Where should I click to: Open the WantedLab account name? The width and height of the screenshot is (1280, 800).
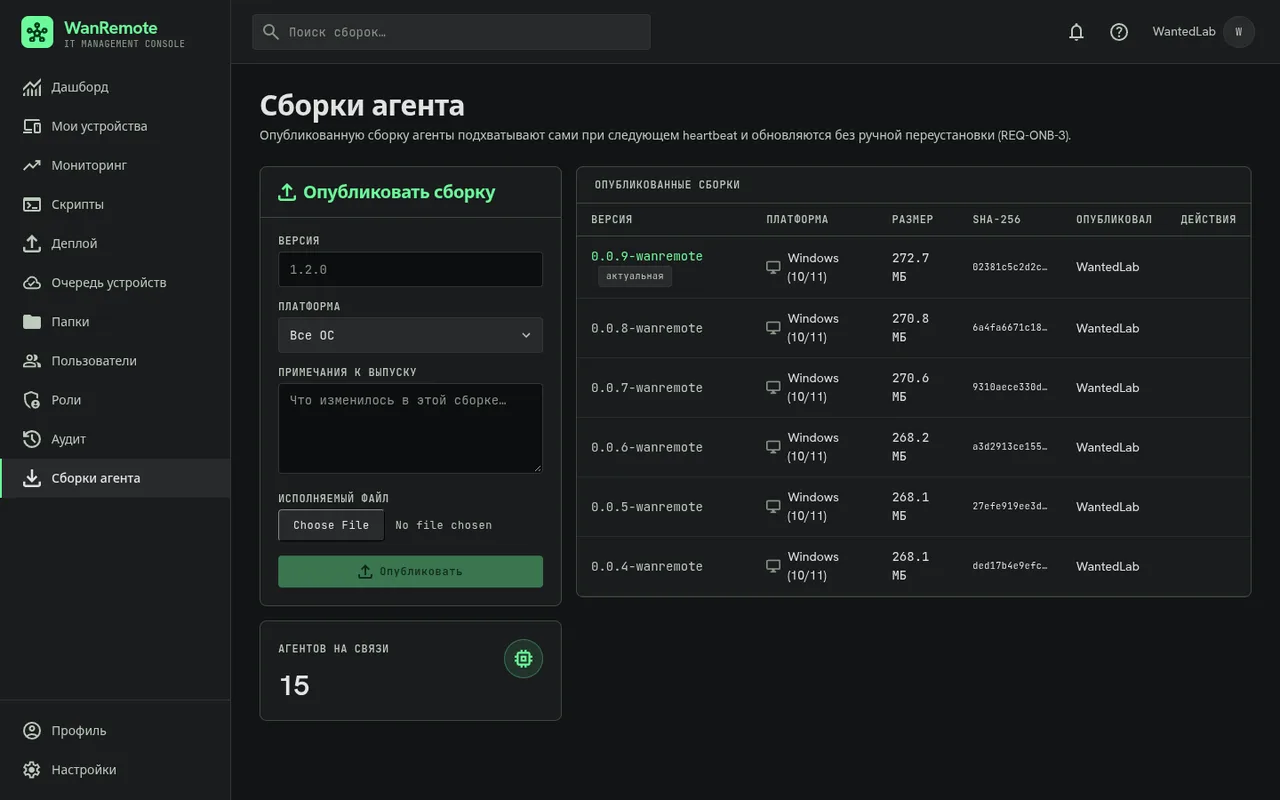(1184, 32)
